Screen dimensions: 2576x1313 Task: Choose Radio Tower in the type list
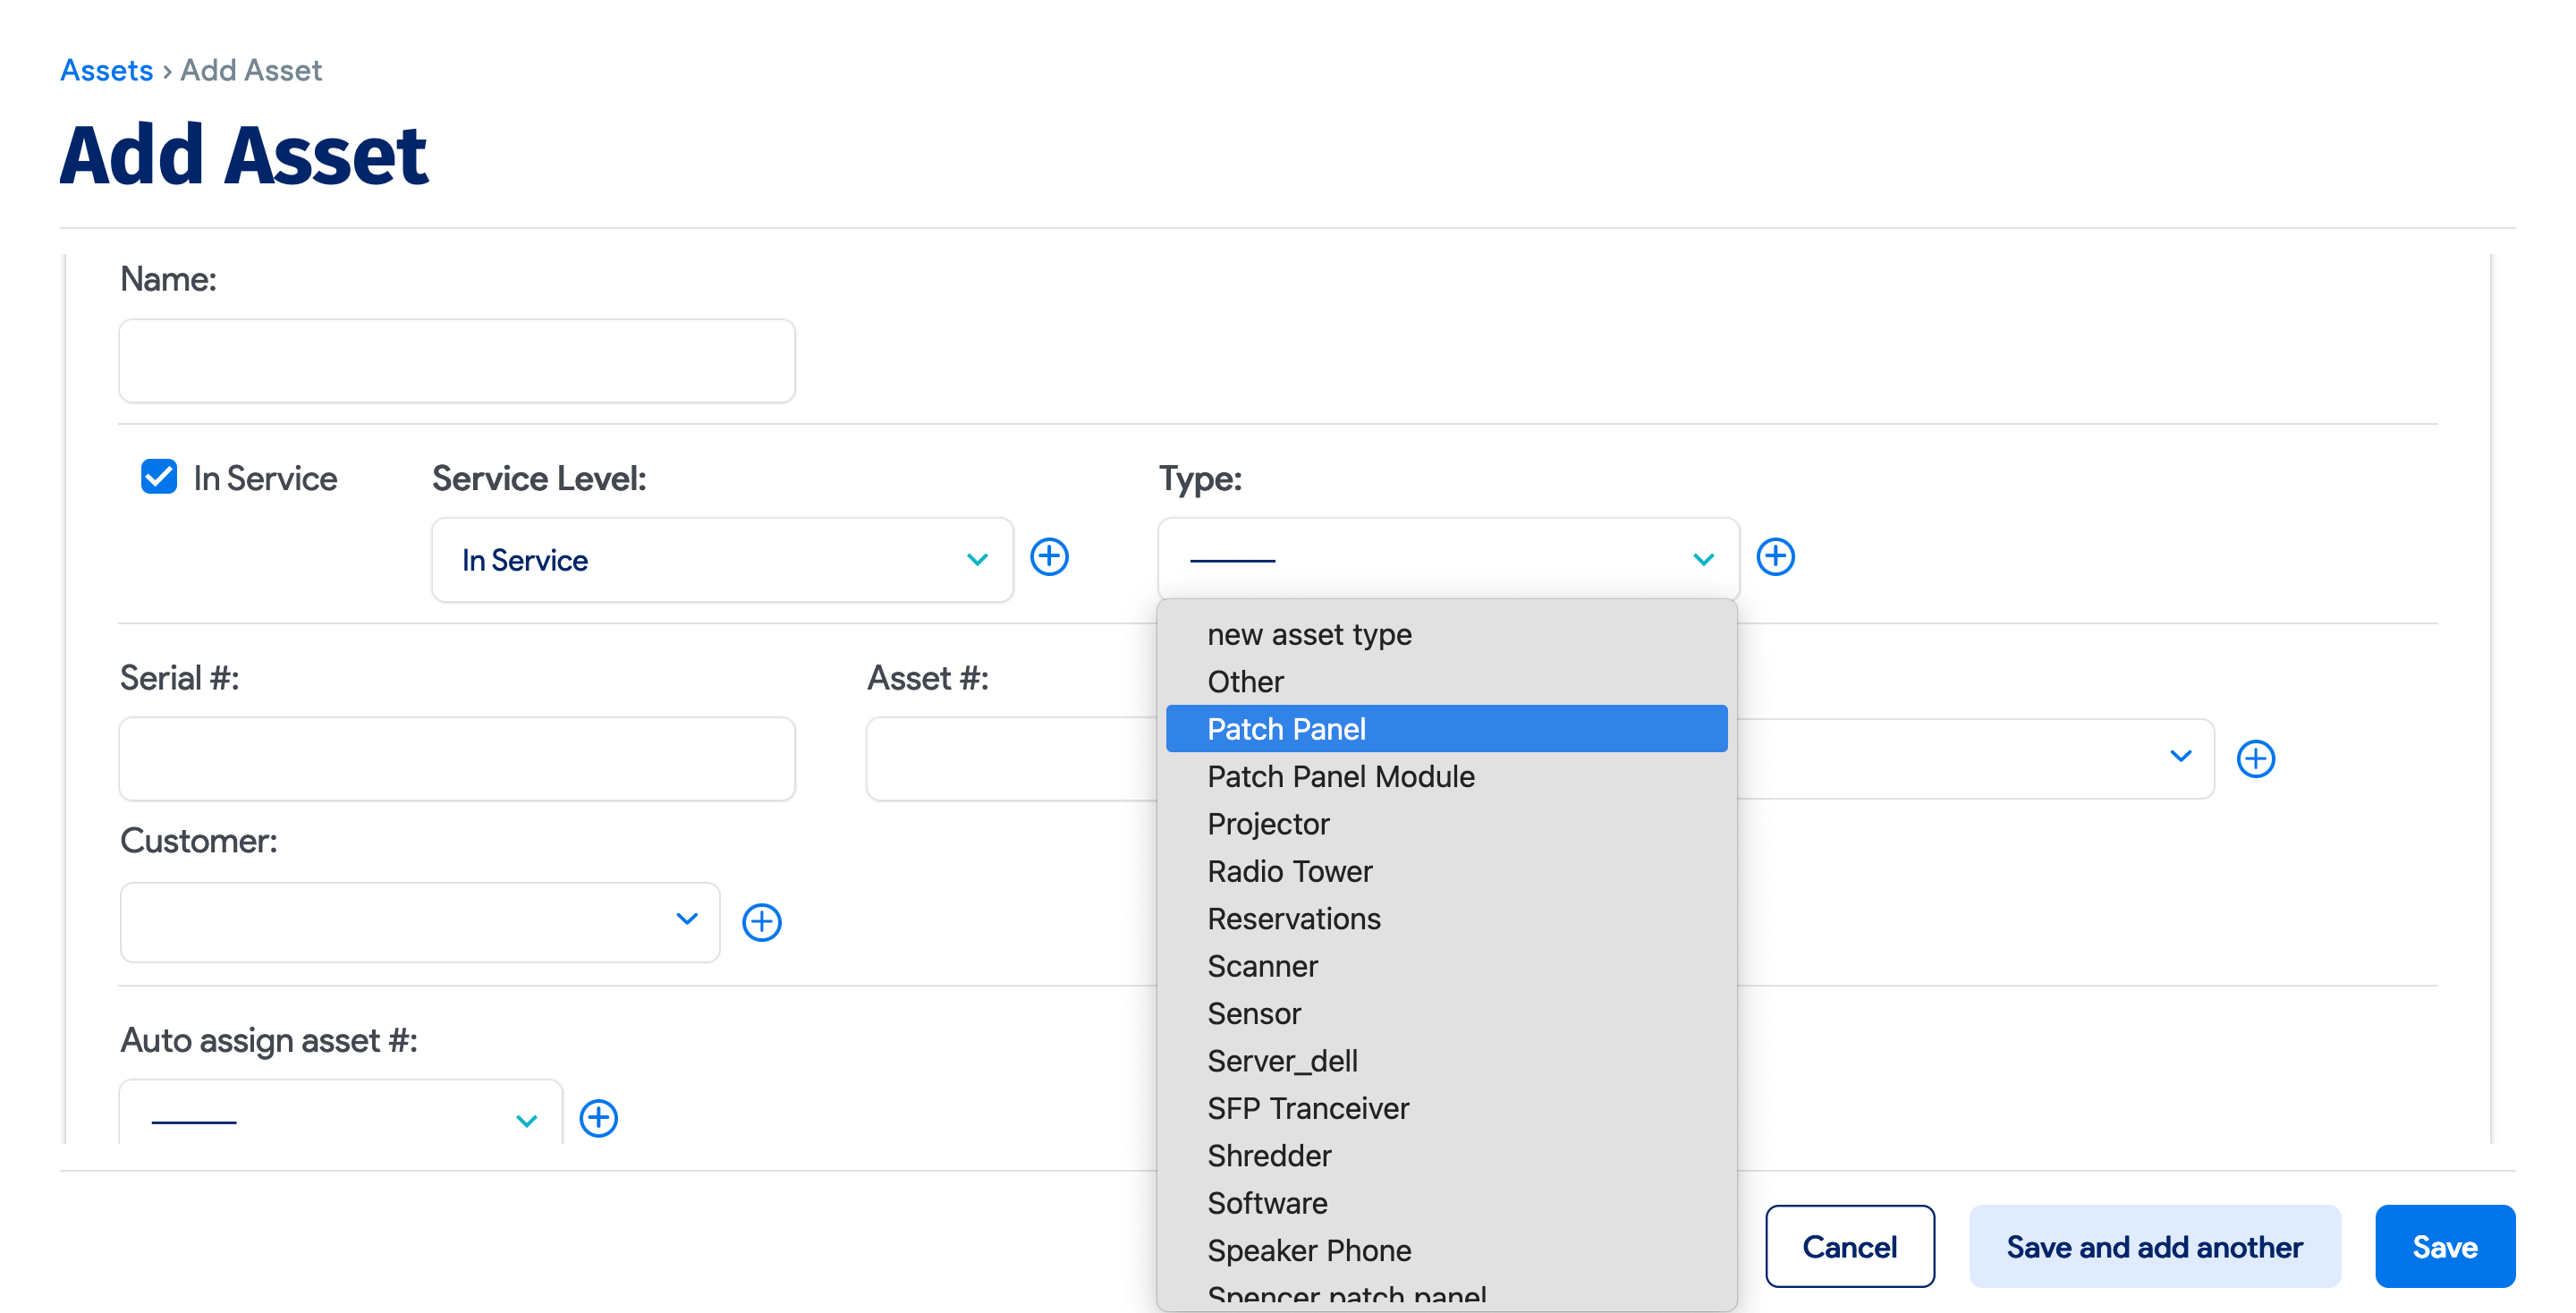coord(1289,871)
